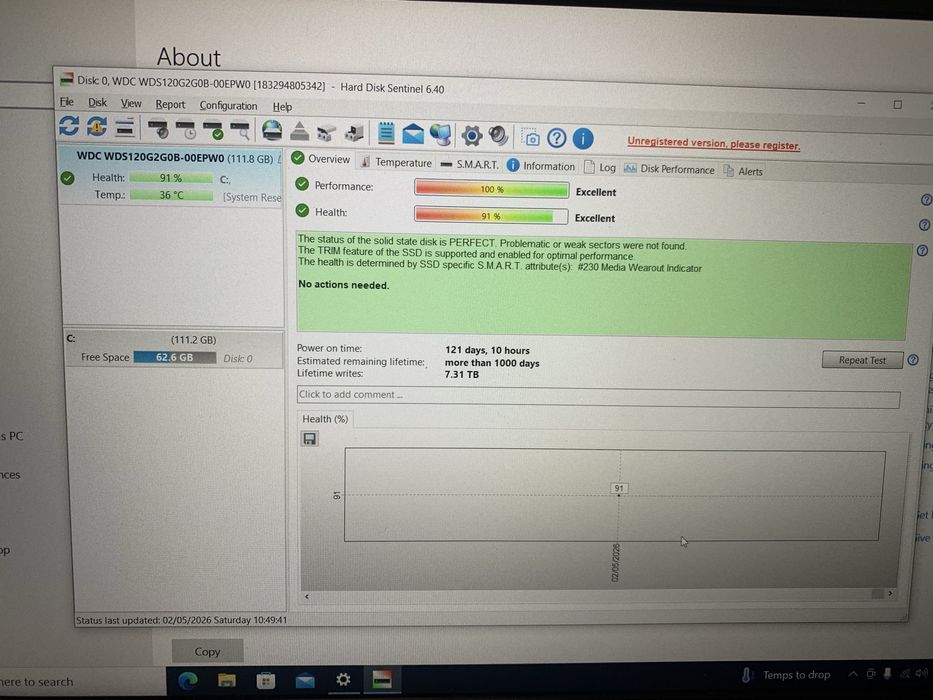Click the disk with clock icon
The image size is (933, 700).
click(x=186, y=129)
